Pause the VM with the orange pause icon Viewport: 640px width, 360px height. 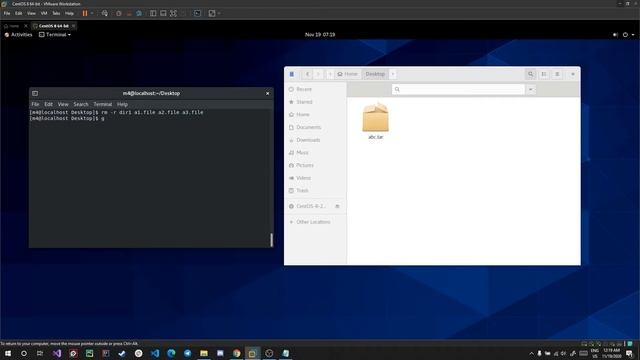(x=85, y=13)
